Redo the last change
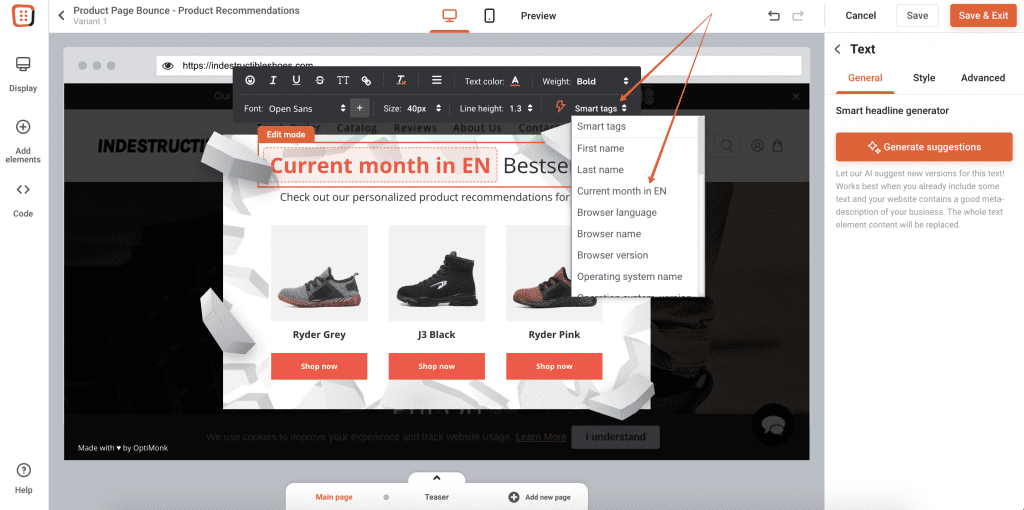This screenshot has height=510, width=1024. 797,16
